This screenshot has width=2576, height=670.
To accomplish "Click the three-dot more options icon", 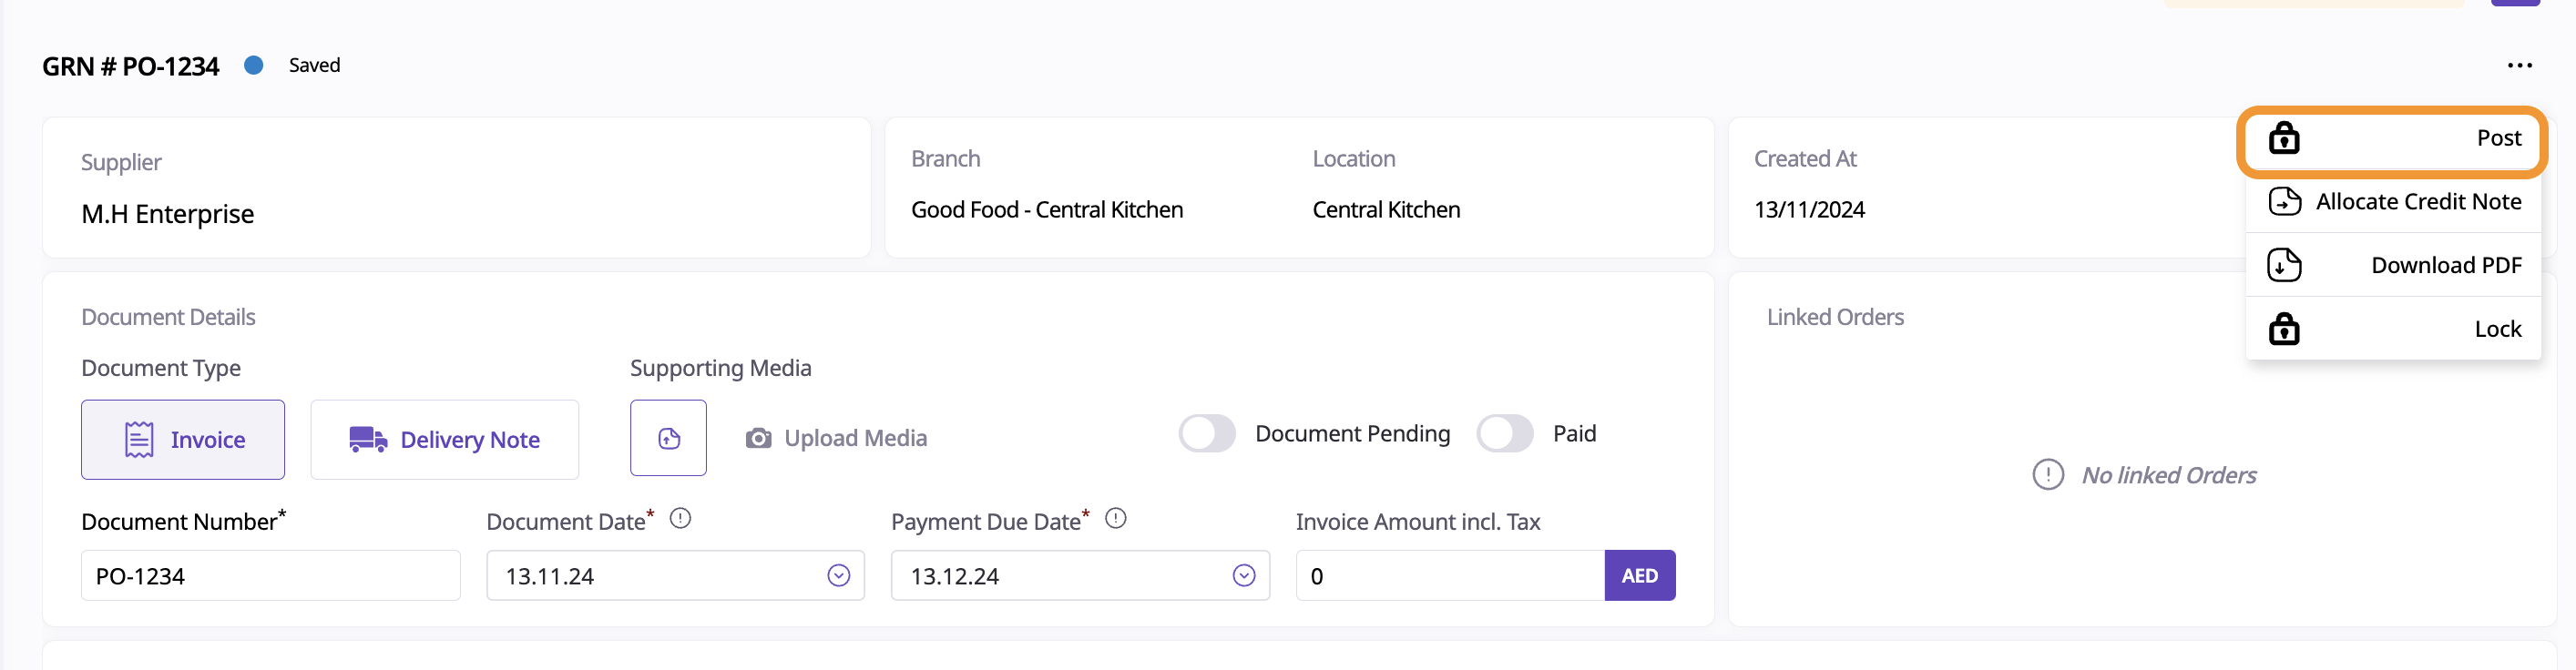I will click(2519, 66).
